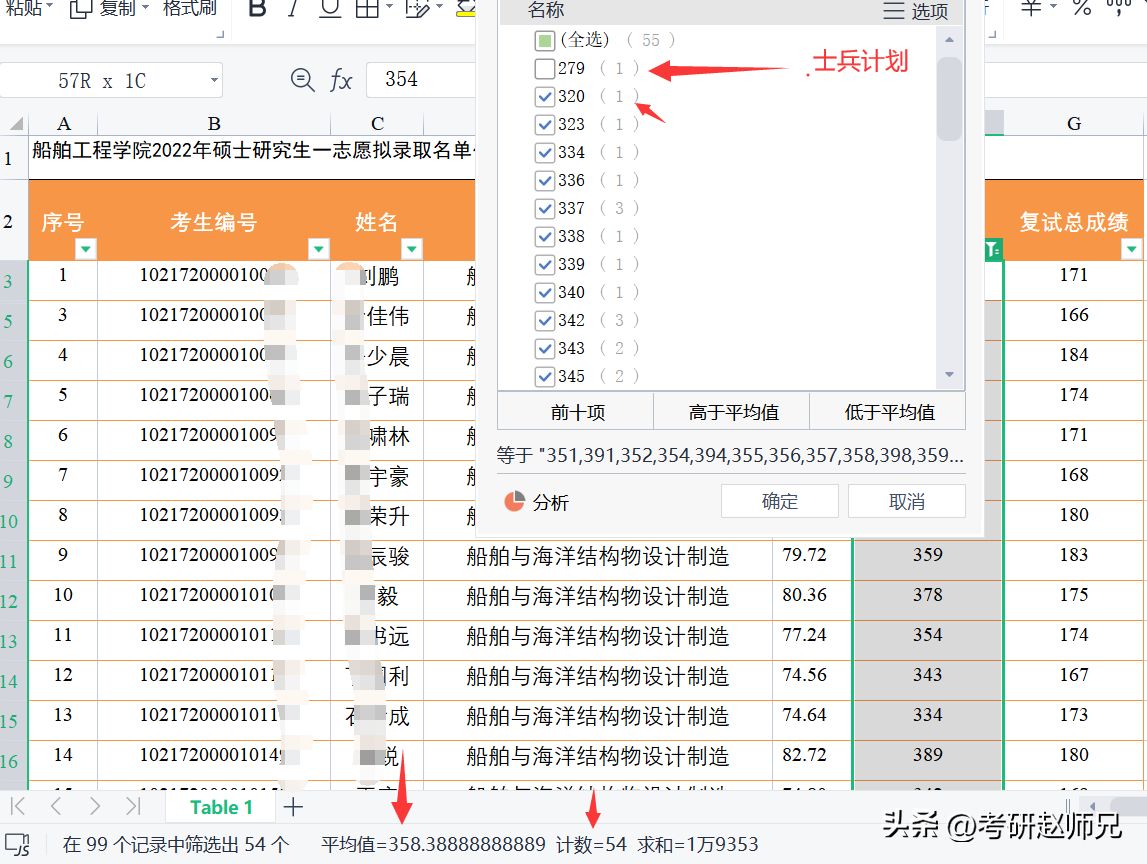The image size is (1147, 864).
Task: Click the filter list vertical scrollbar thumb
Action: [949, 97]
